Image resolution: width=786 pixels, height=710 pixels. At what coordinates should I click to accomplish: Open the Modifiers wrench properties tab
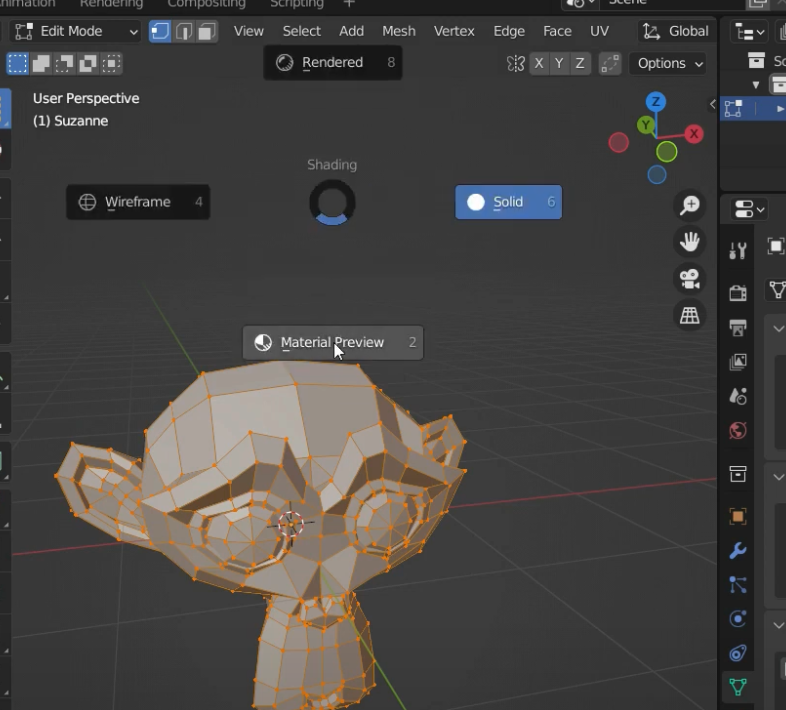pyautogui.click(x=738, y=551)
